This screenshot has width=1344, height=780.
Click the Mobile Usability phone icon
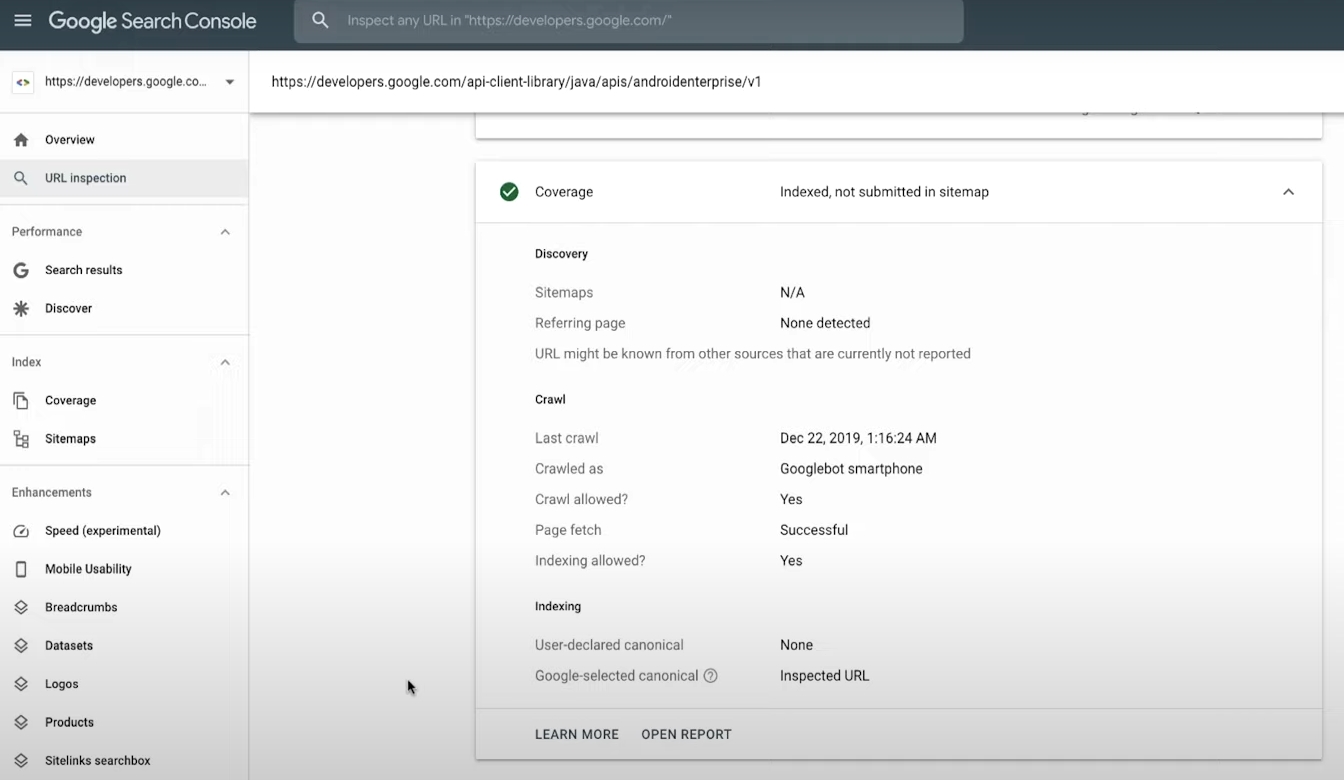pos(21,569)
